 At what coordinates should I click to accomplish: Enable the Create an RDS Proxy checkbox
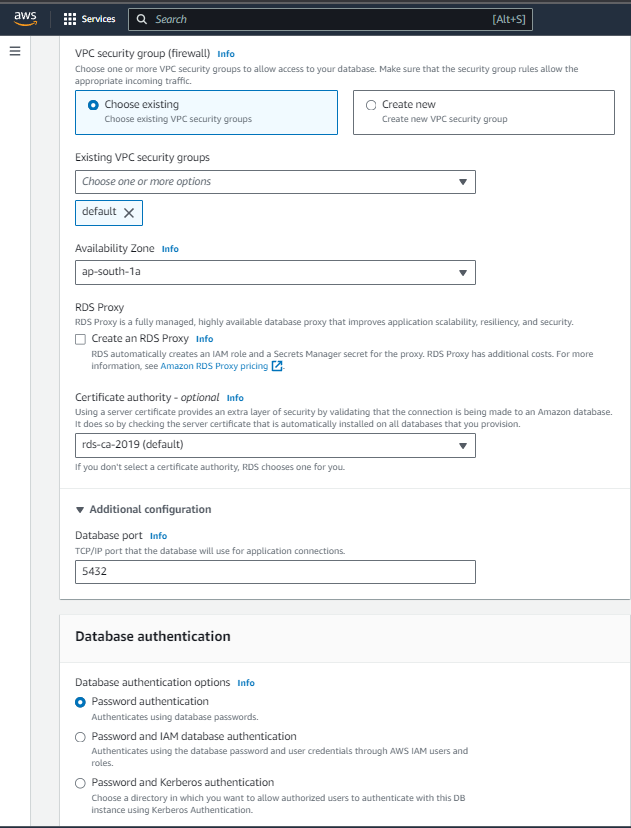click(x=81, y=339)
